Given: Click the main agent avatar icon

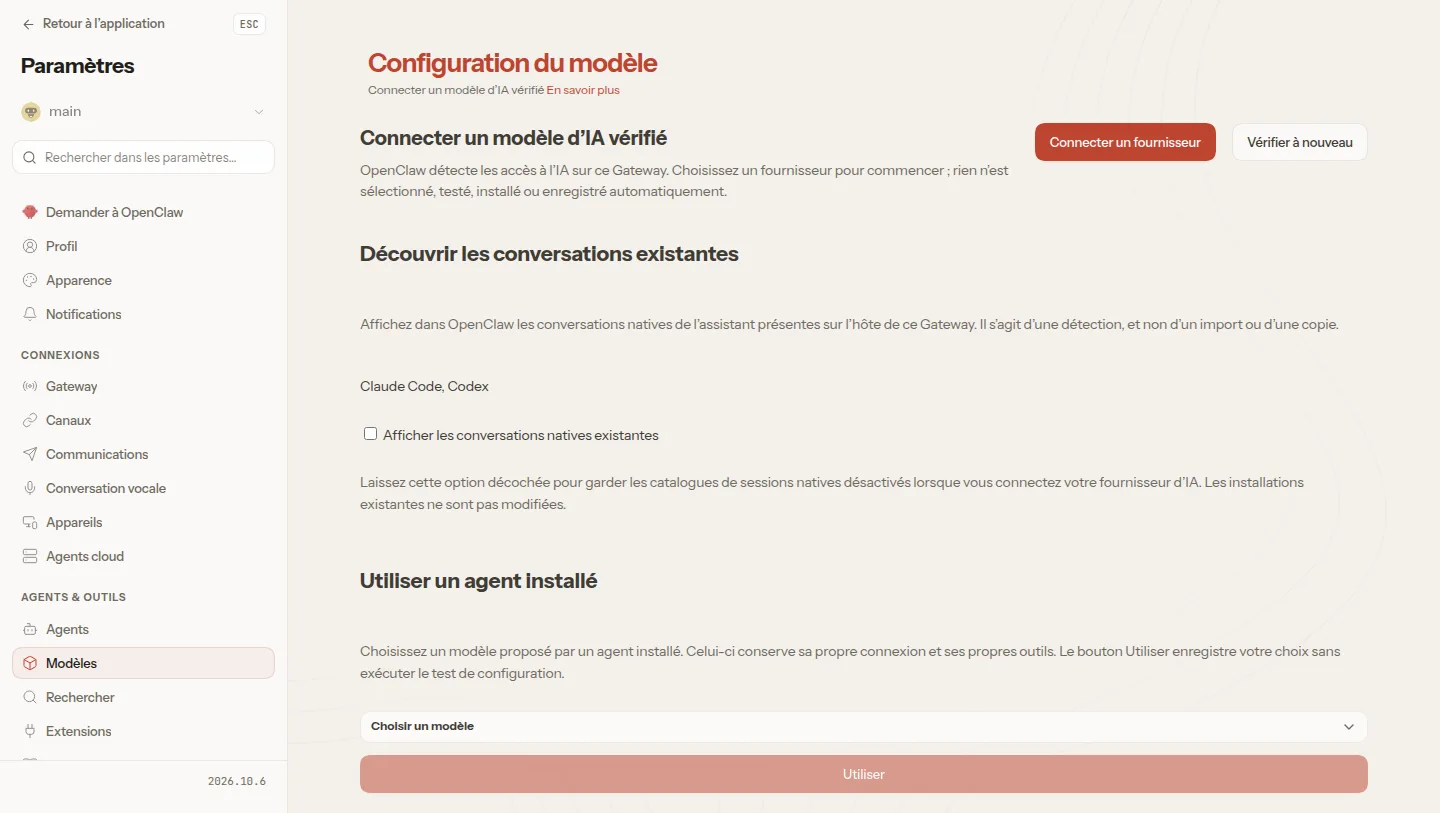Looking at the screenshot, I should [x=31, y=112].
